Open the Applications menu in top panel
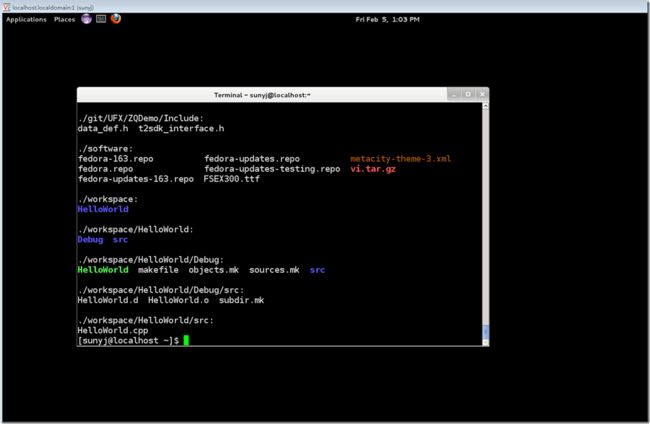 [26, 19]
